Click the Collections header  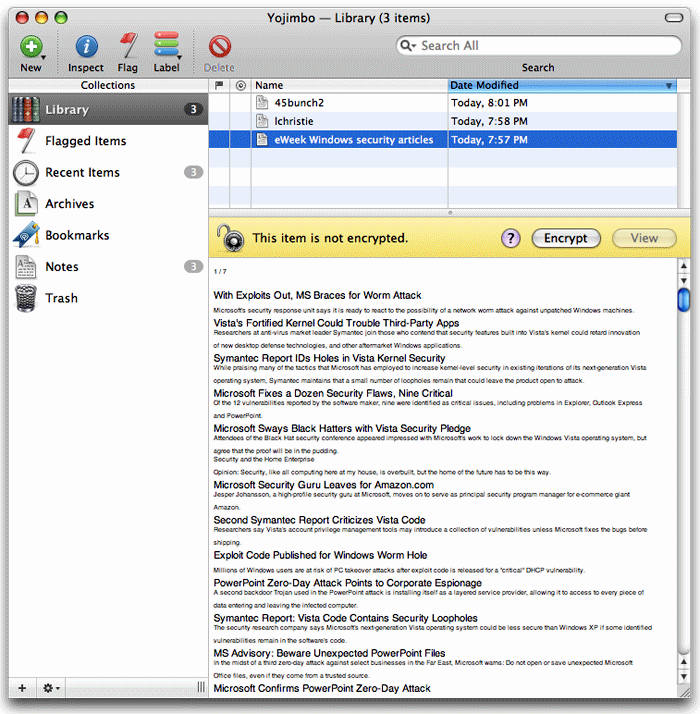[108, 85]
